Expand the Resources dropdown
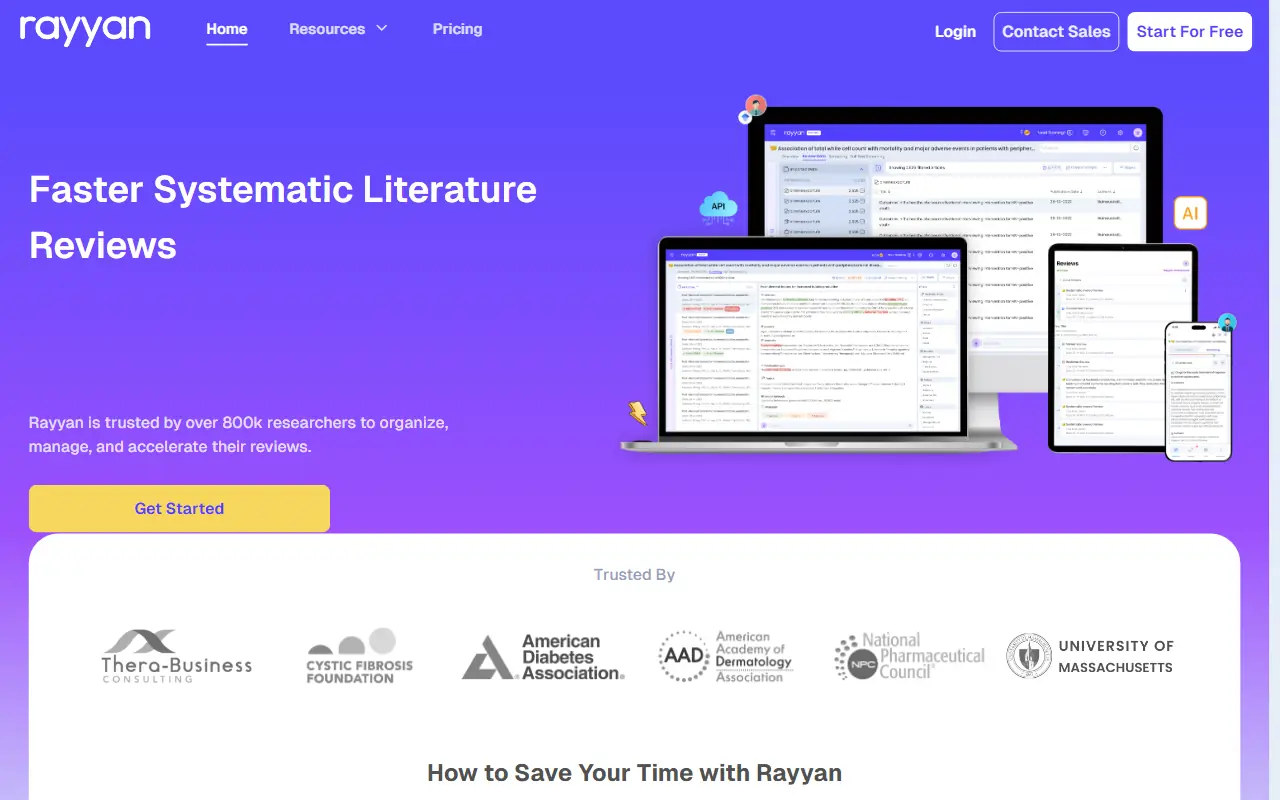 pyautogui.click(x=338, y=29)
